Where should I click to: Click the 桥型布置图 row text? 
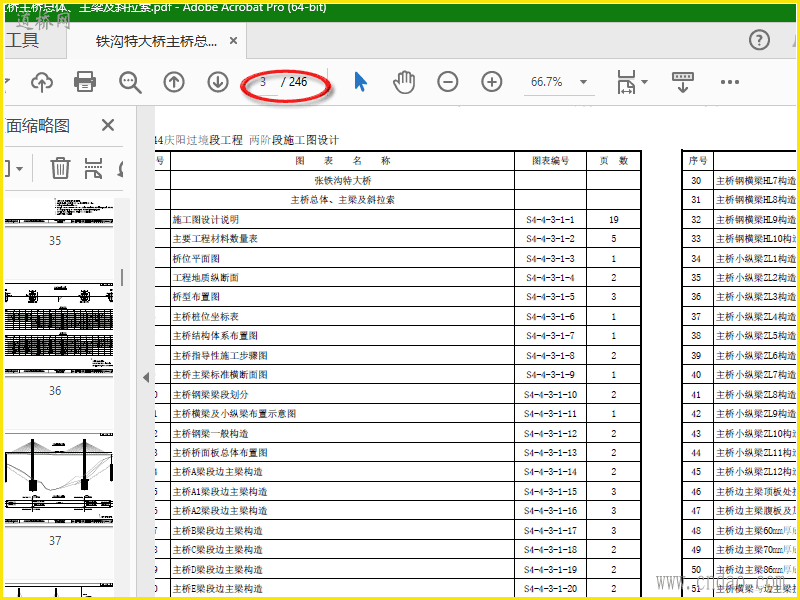pos(196,296)
